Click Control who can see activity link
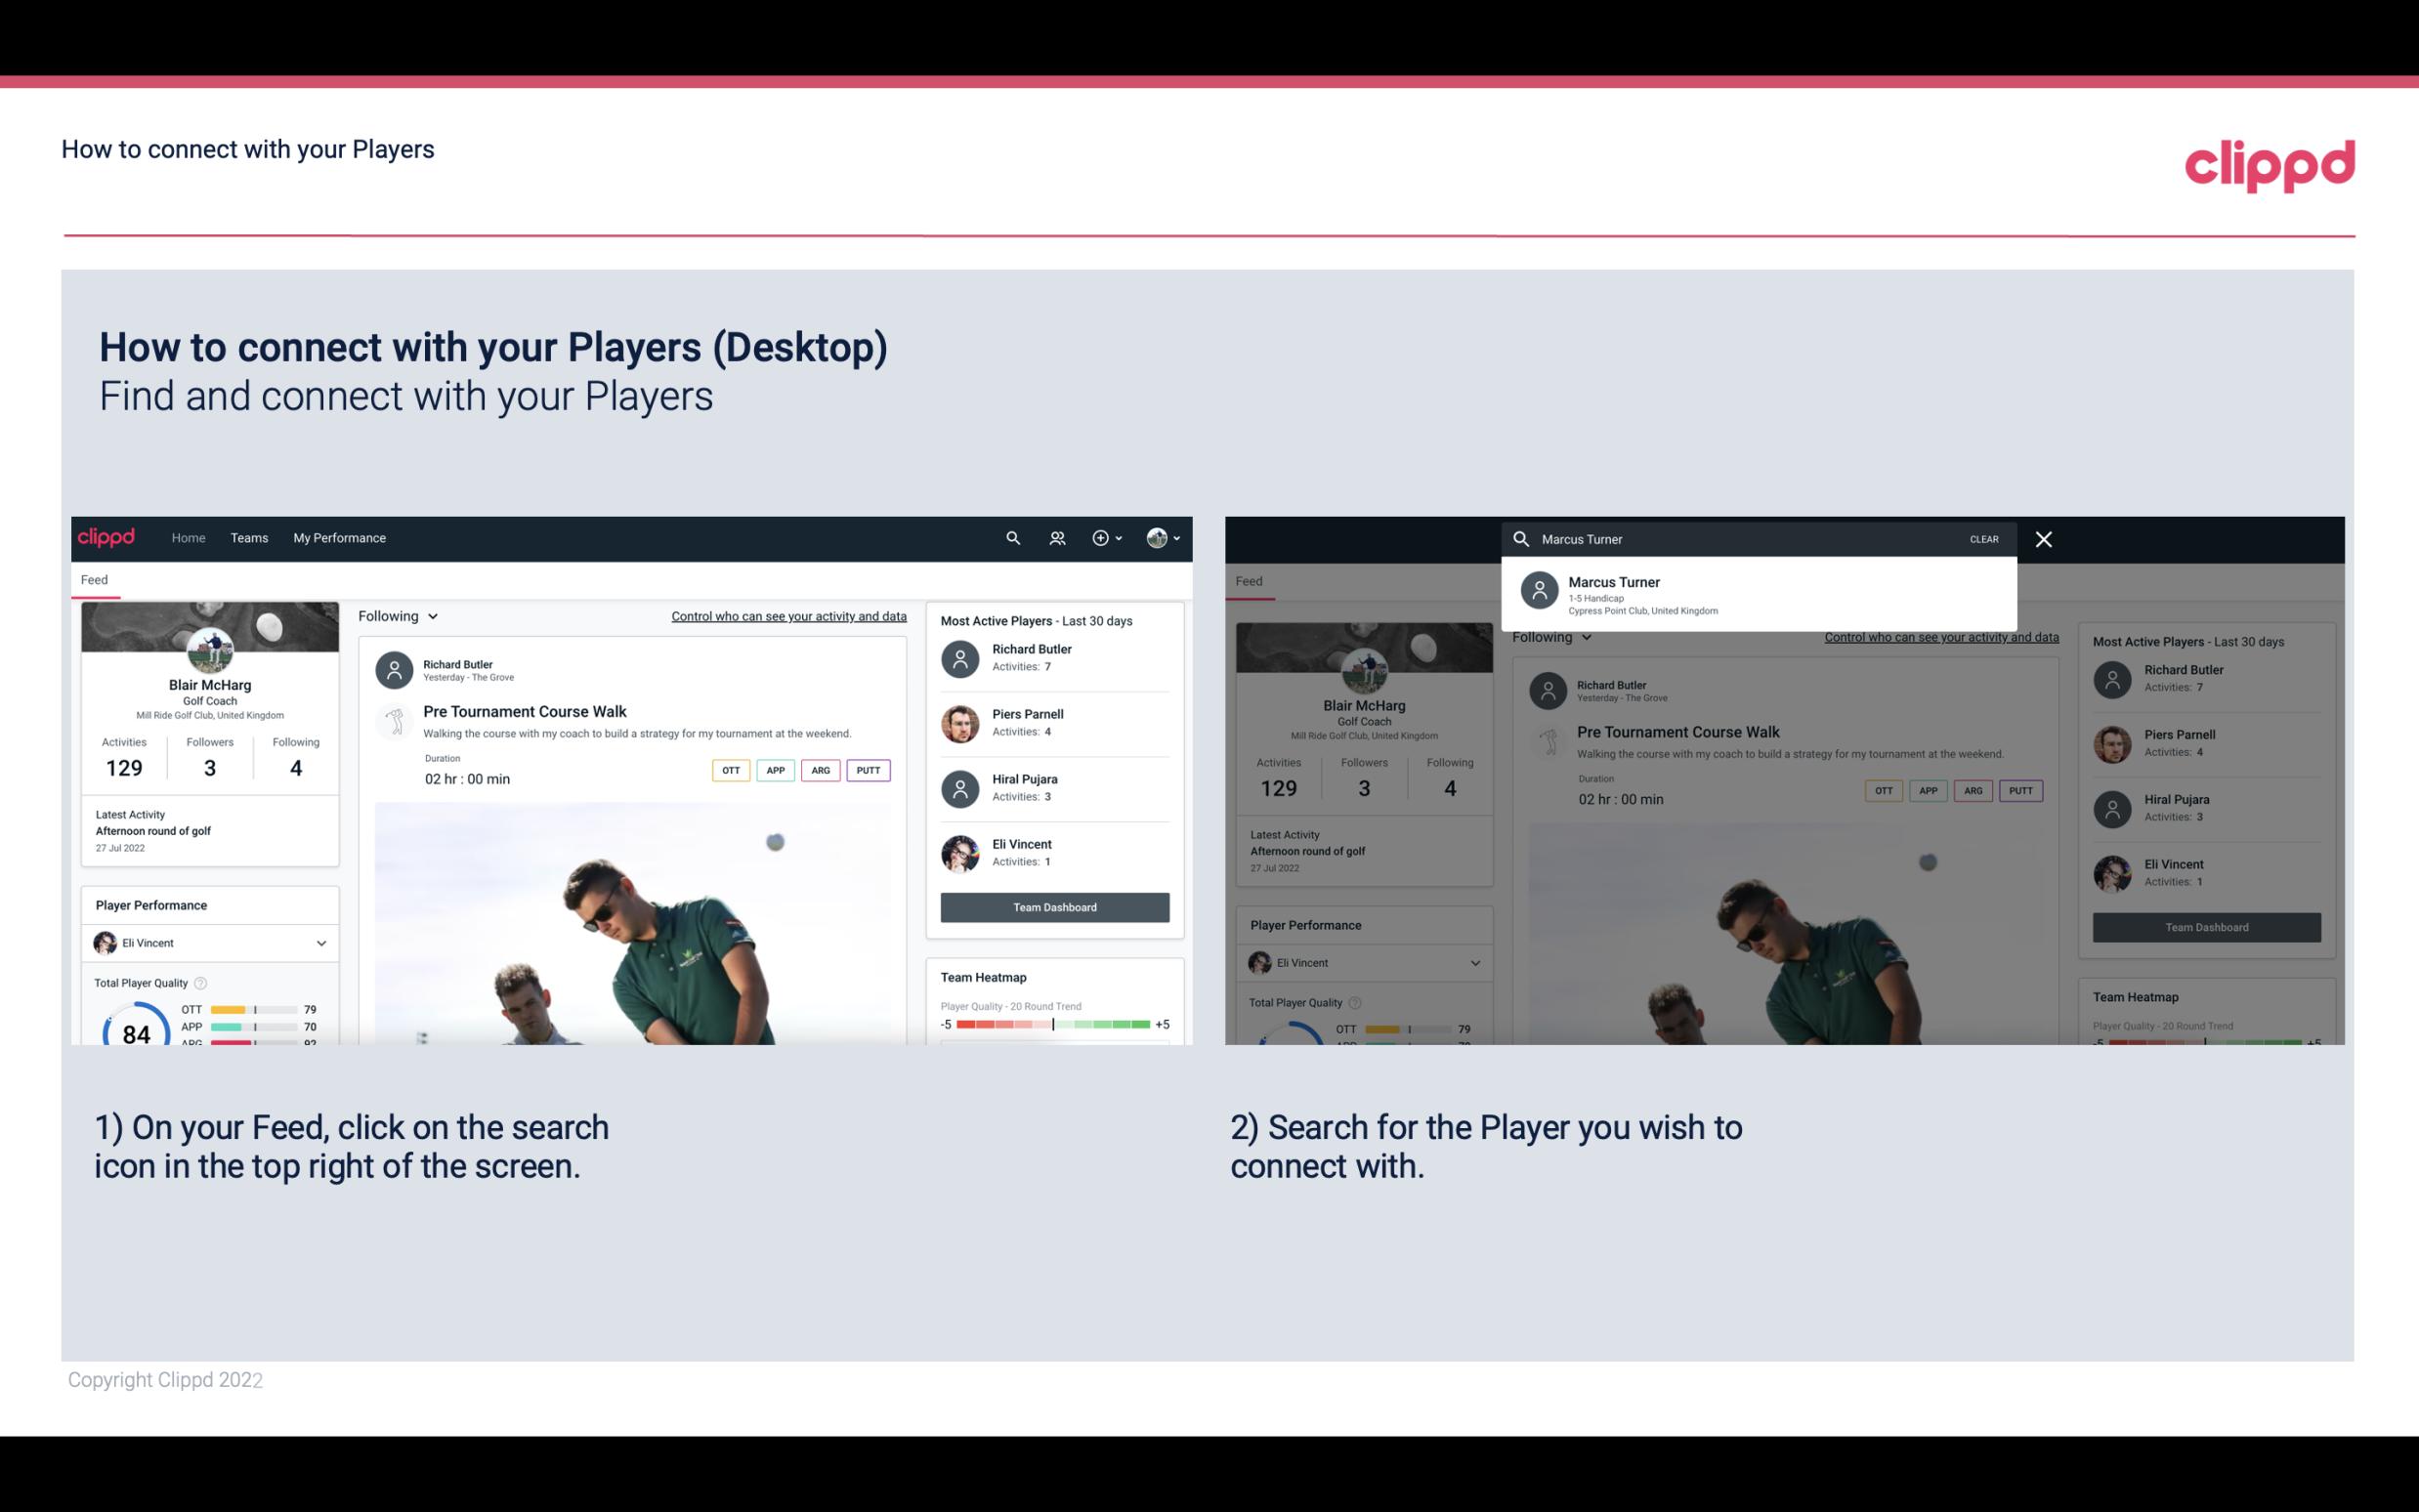2419x1512 pixels. pos(787,616)
